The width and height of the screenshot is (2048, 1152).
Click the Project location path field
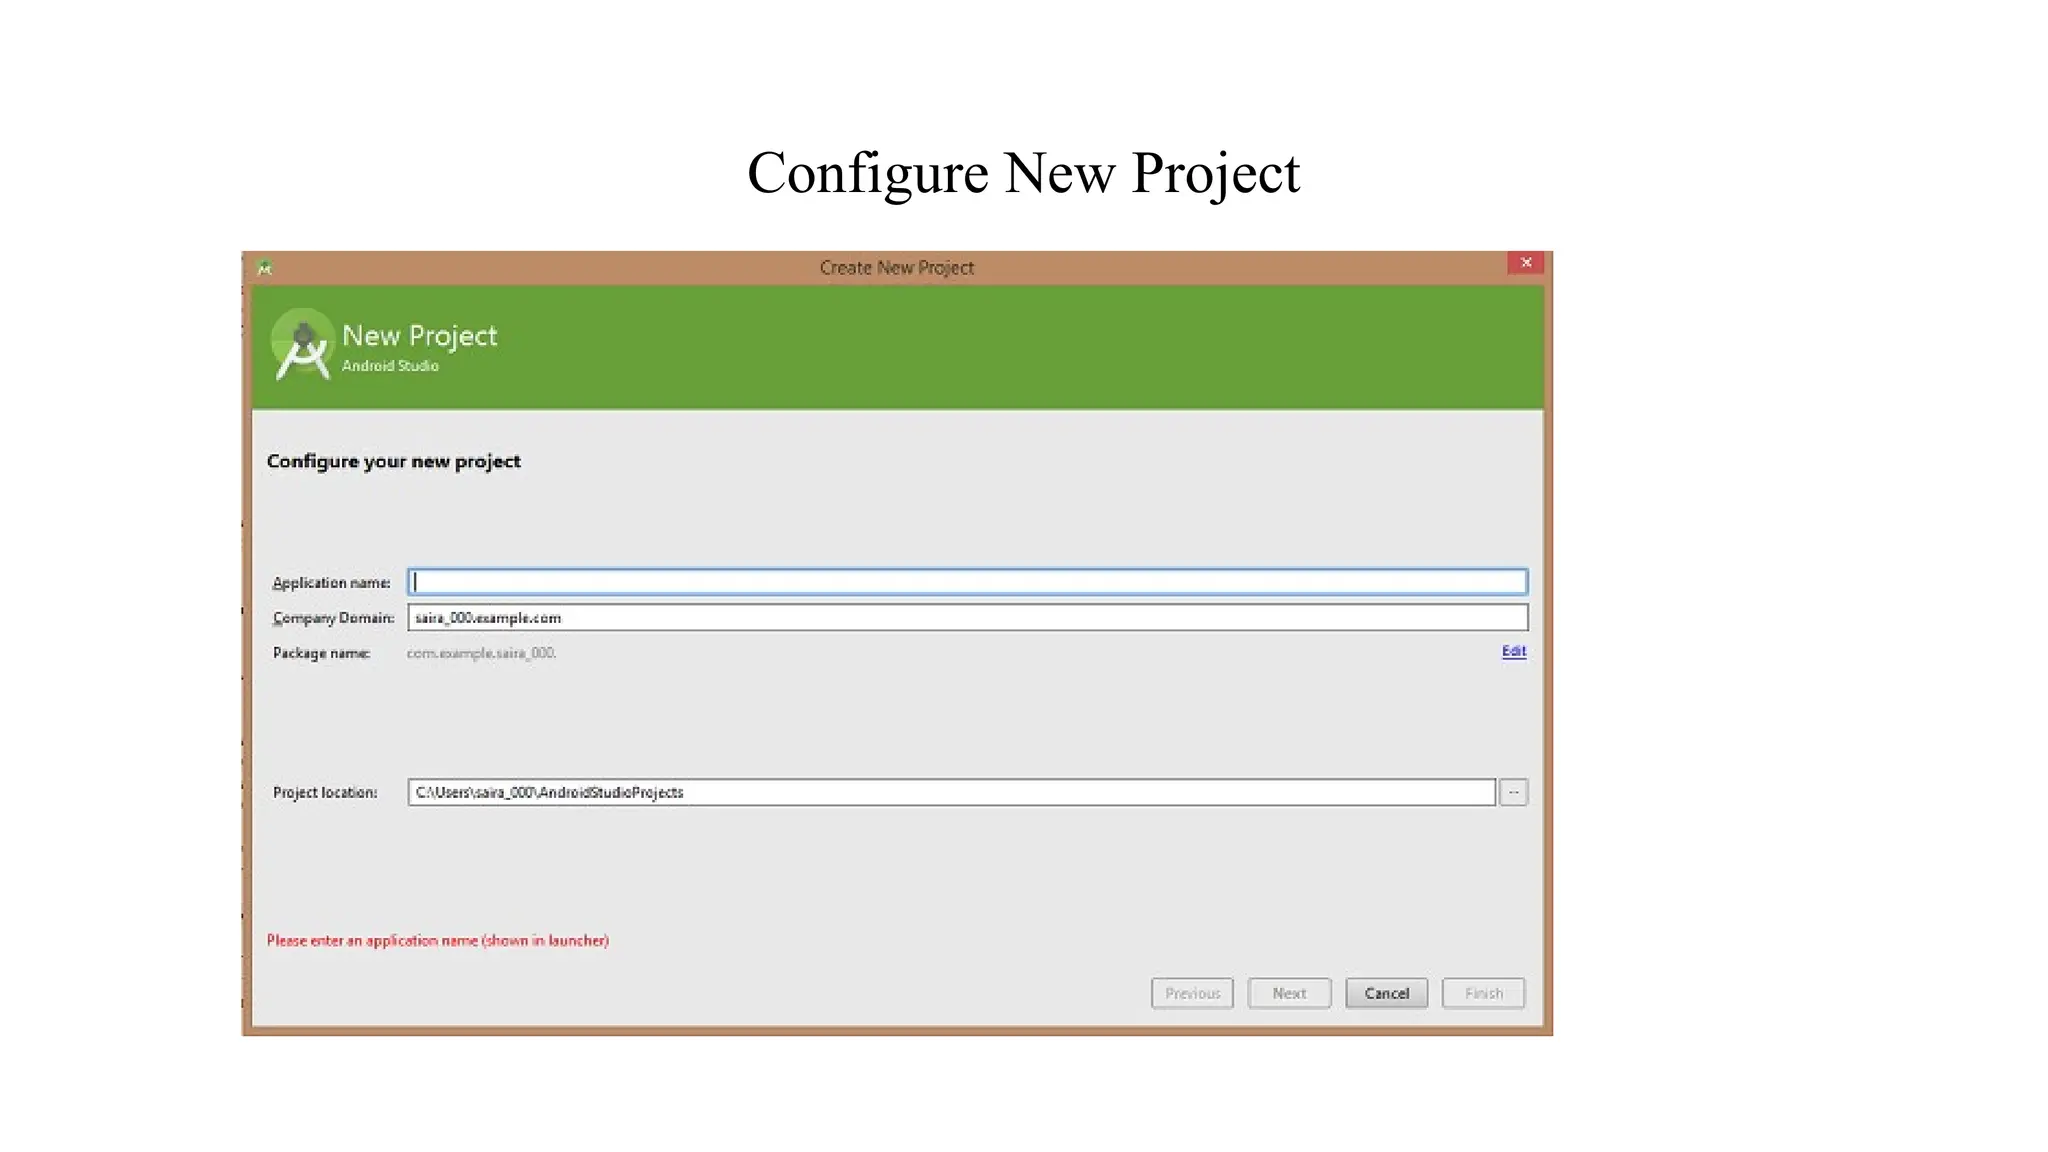[951, 792]
